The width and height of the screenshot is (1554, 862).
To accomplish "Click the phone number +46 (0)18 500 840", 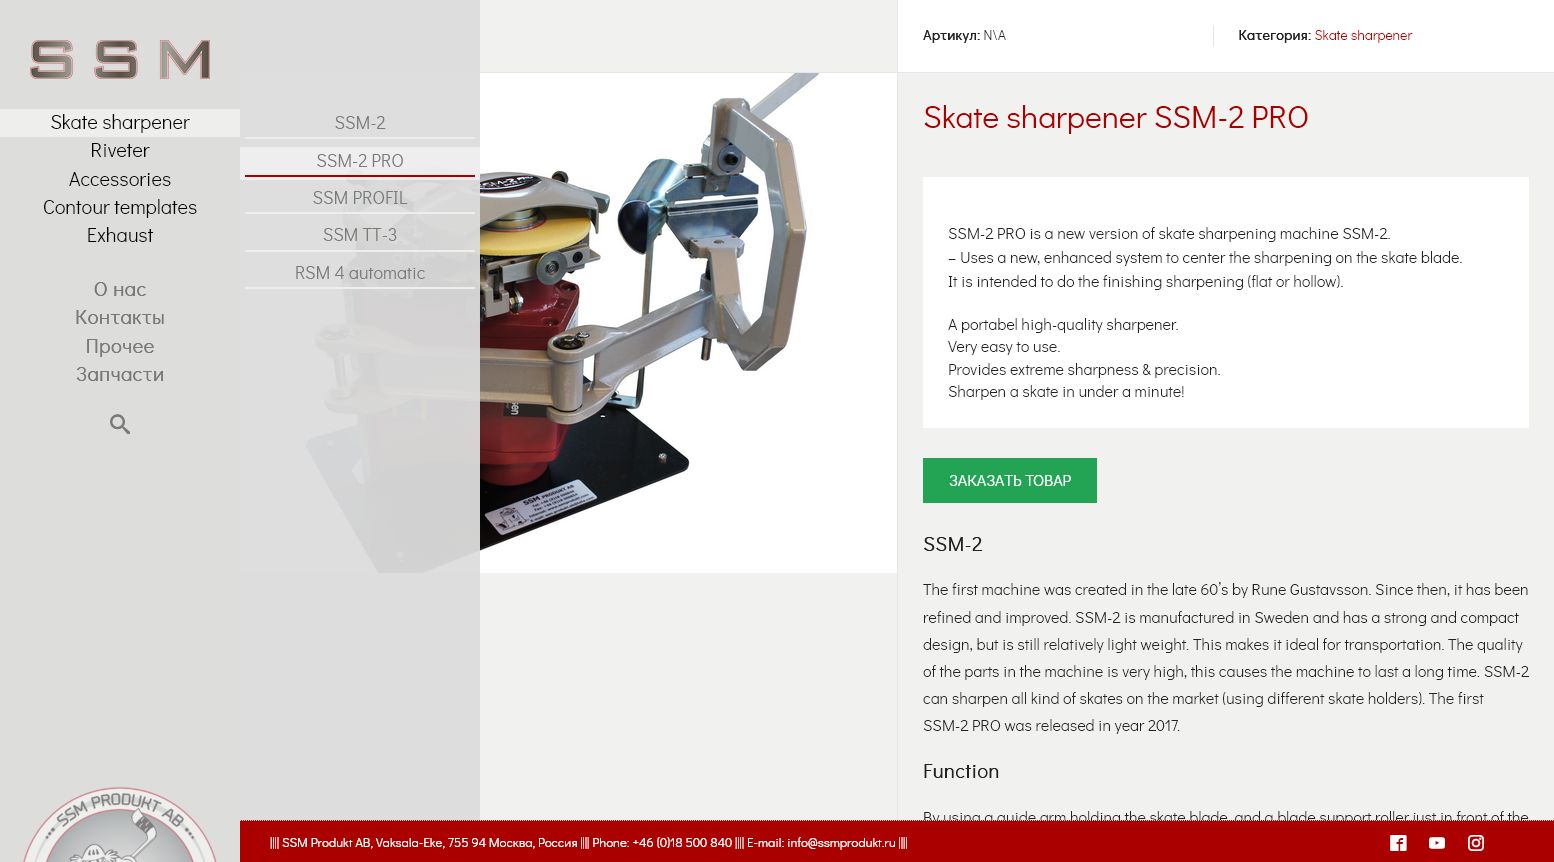I will point(682,843).
